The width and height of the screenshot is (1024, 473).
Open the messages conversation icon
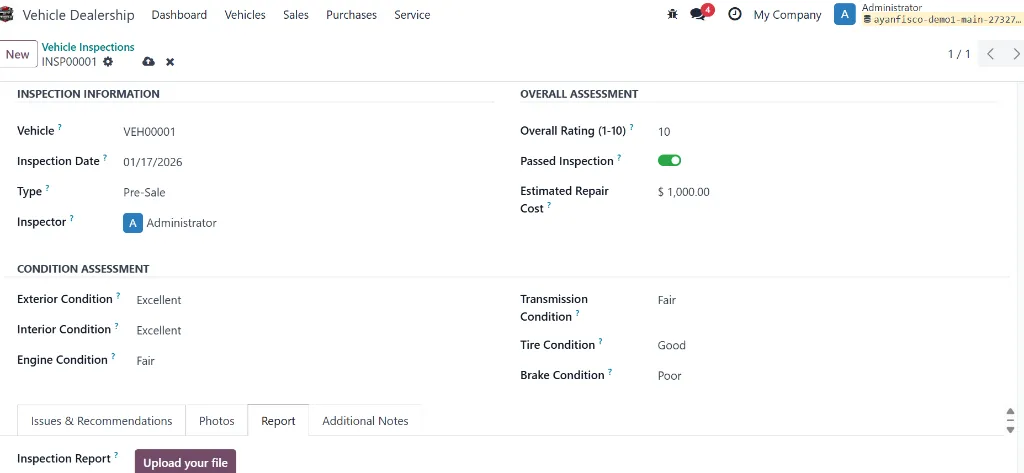697,14
